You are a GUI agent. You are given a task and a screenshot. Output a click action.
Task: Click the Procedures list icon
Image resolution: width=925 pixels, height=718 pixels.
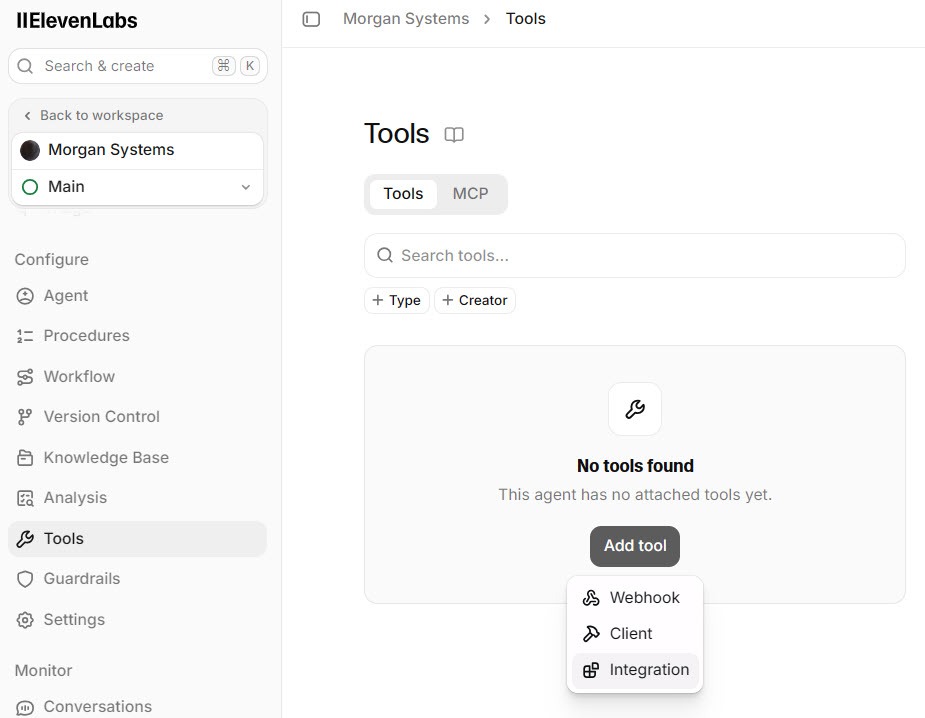point(25,336)
